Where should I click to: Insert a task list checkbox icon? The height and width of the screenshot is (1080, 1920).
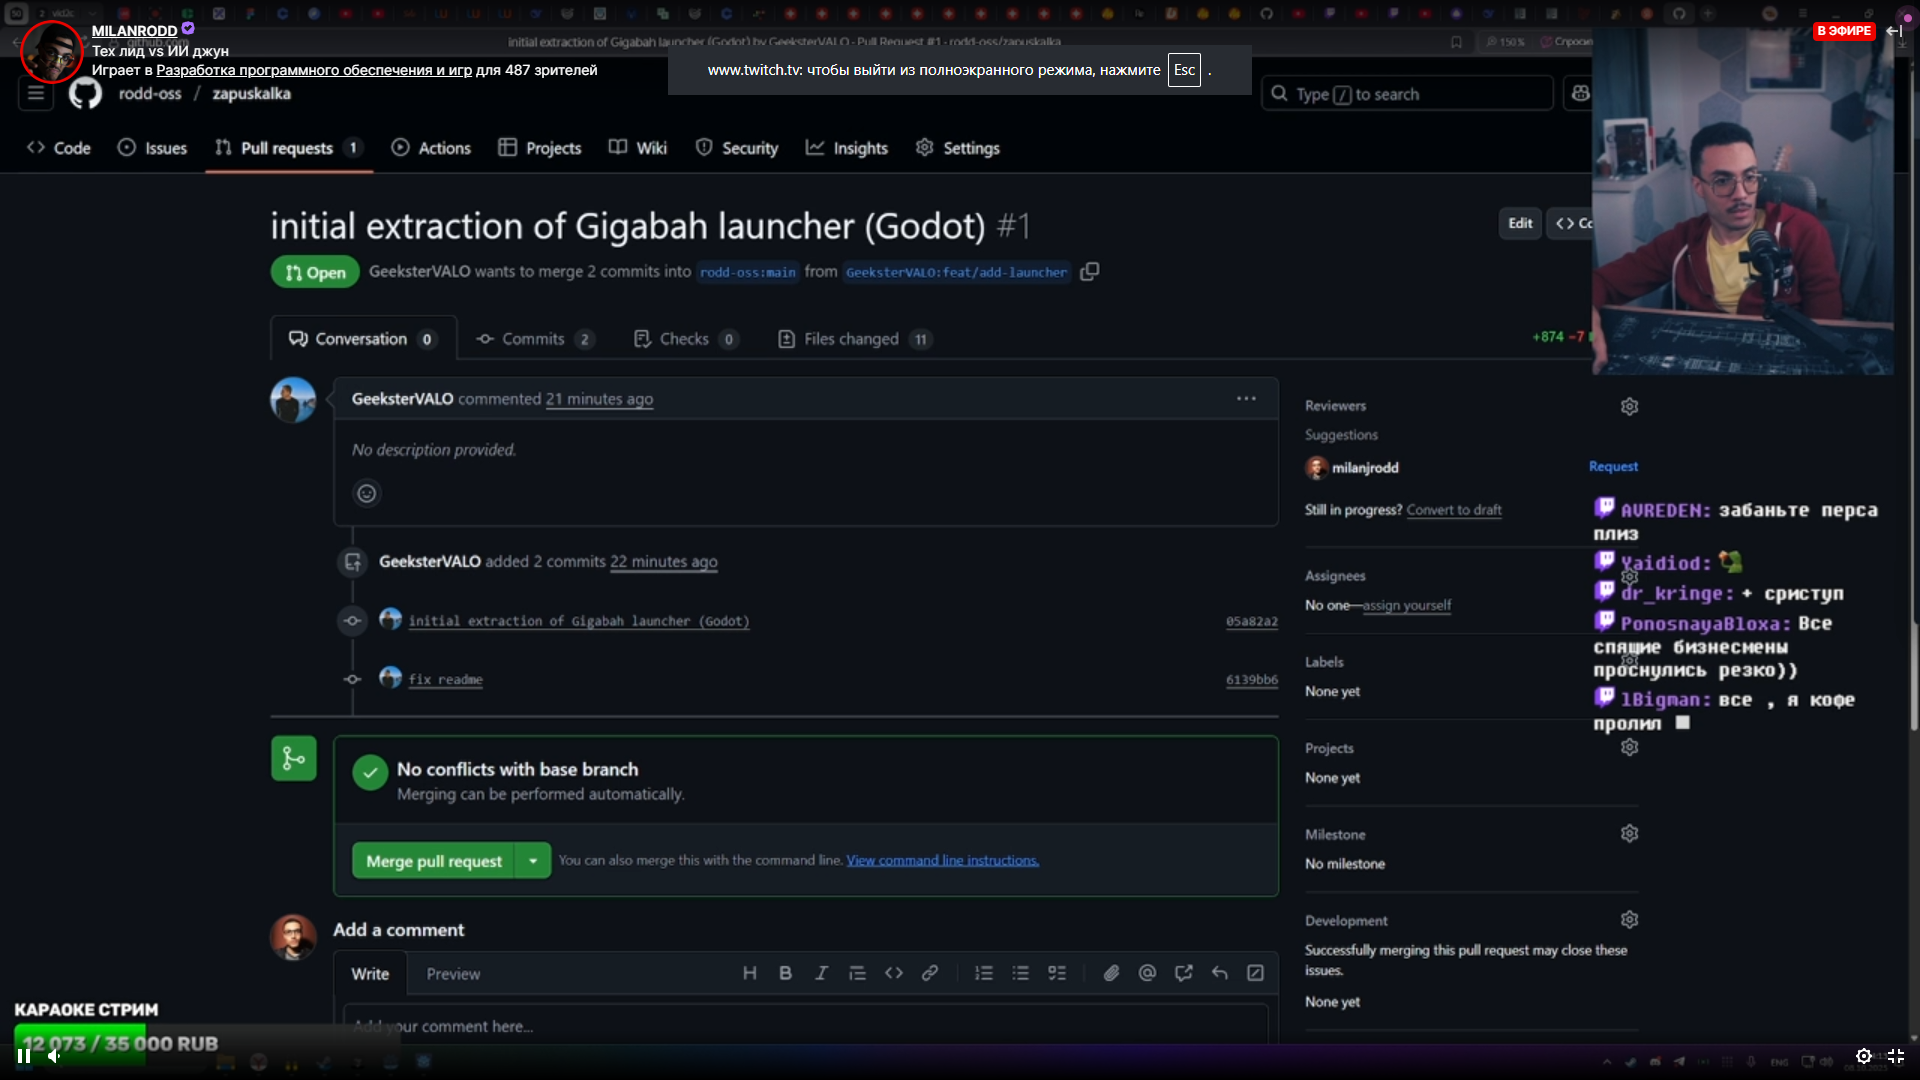(1057, 973)
